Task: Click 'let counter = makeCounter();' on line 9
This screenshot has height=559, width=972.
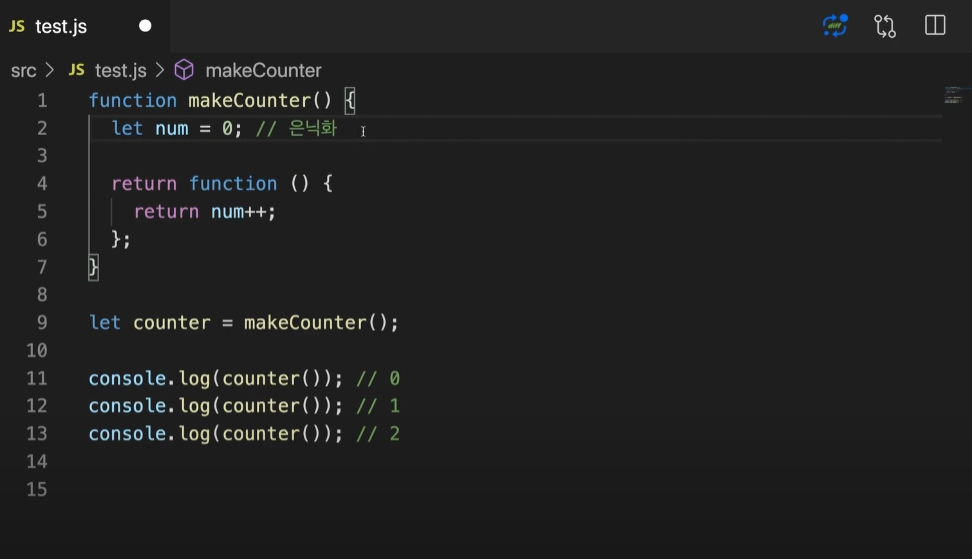Action: pos(244,322)
